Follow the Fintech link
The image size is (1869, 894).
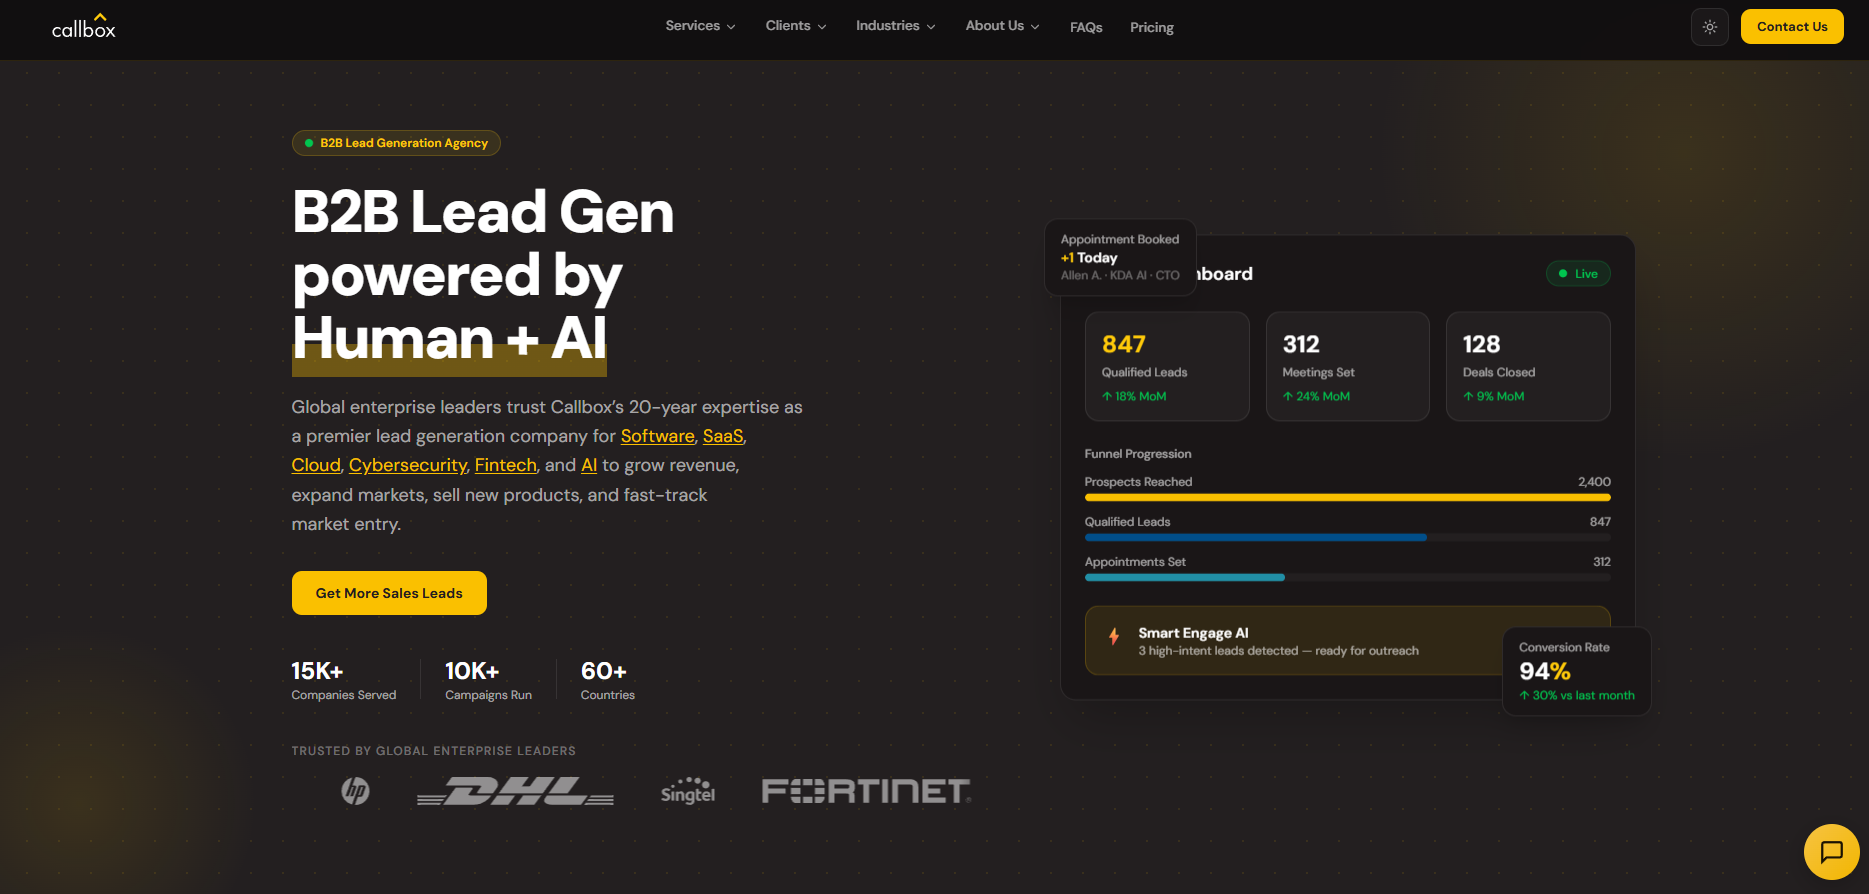505,465
